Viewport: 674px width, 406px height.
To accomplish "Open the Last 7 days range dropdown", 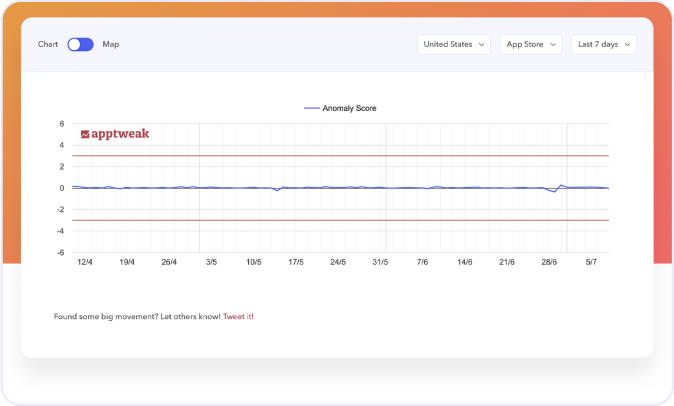I will [603, 44].
